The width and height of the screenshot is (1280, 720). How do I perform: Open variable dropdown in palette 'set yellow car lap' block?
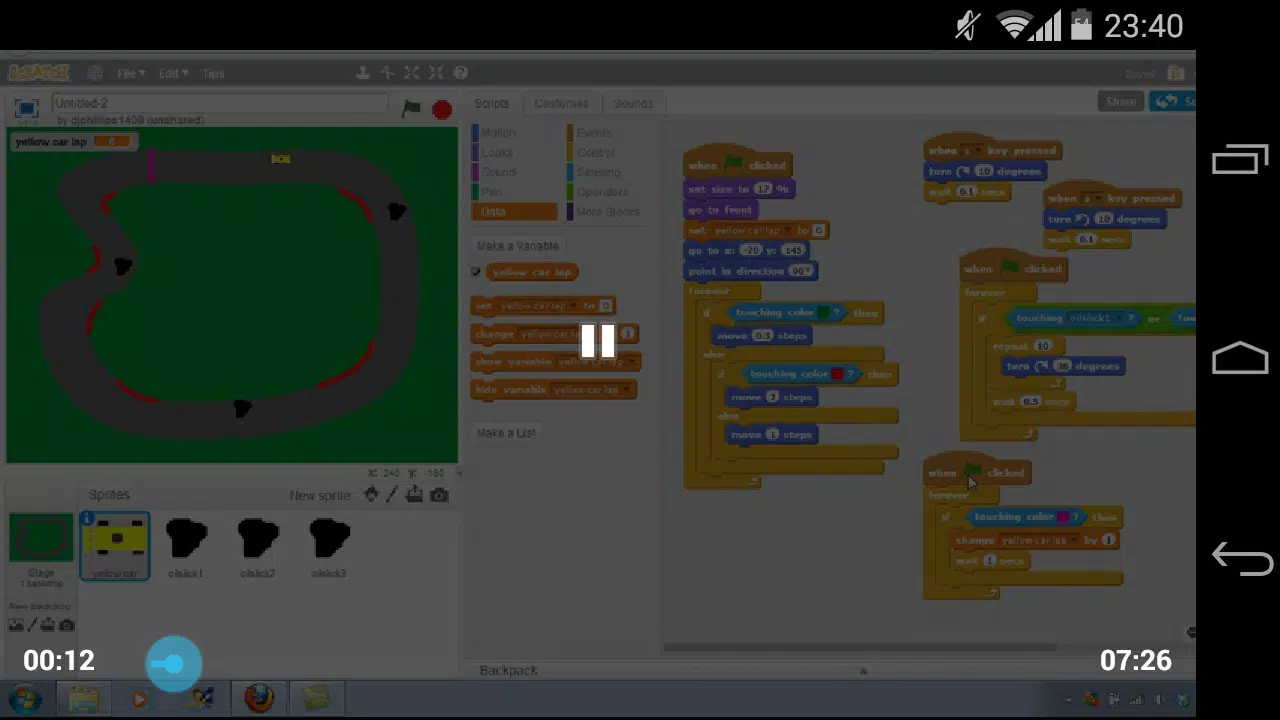[x=573, y=306]
